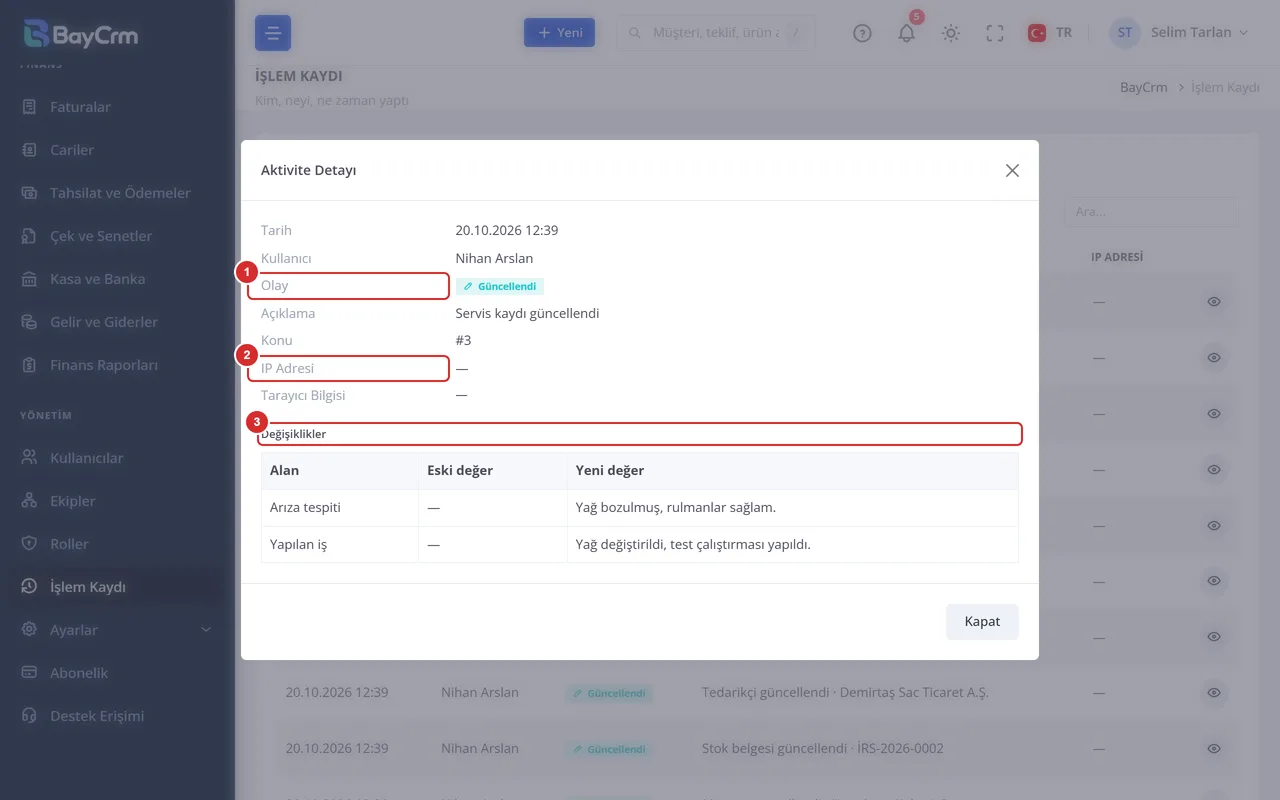Expand the Ayarlar sidebar chevron

(x=206, y=630)
